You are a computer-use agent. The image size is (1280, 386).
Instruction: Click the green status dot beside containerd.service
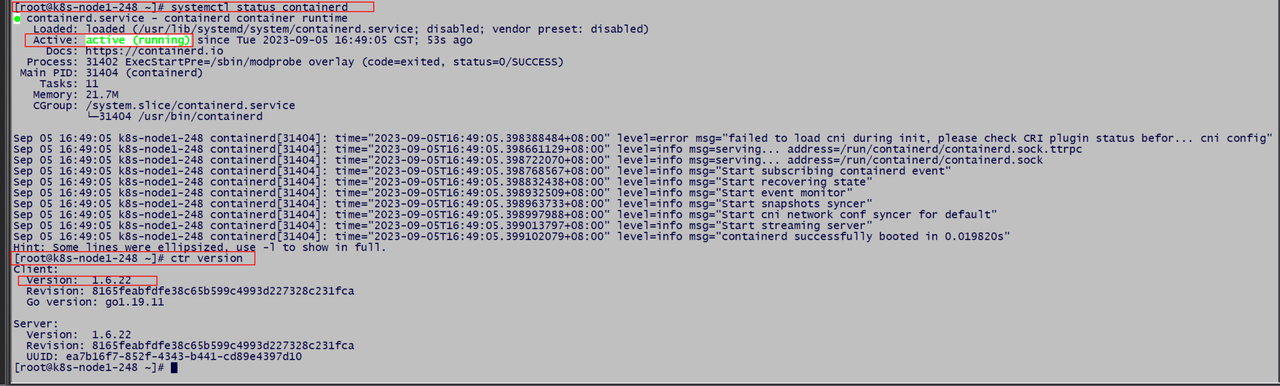18,19
